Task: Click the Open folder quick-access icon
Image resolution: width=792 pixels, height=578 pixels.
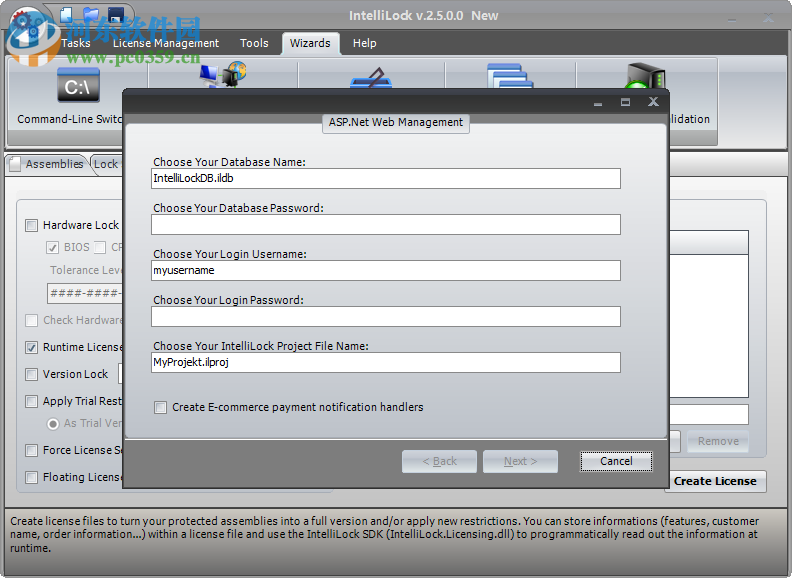Action: tap(91, 14)
